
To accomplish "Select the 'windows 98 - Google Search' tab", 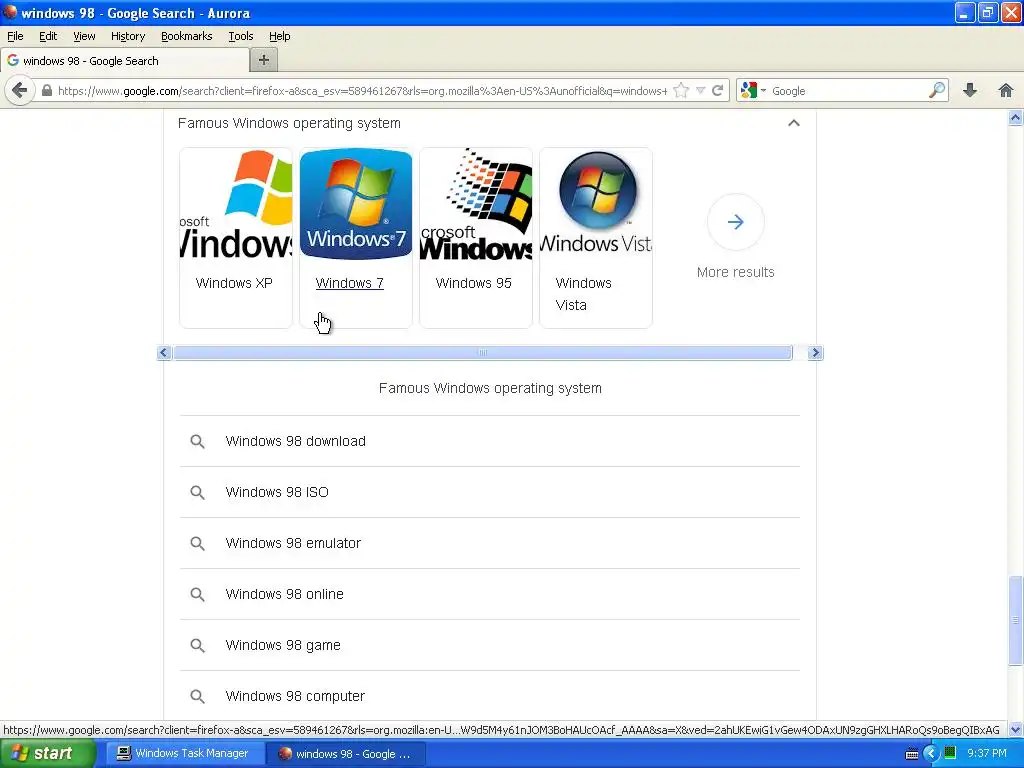I will (x=125, y=61).
